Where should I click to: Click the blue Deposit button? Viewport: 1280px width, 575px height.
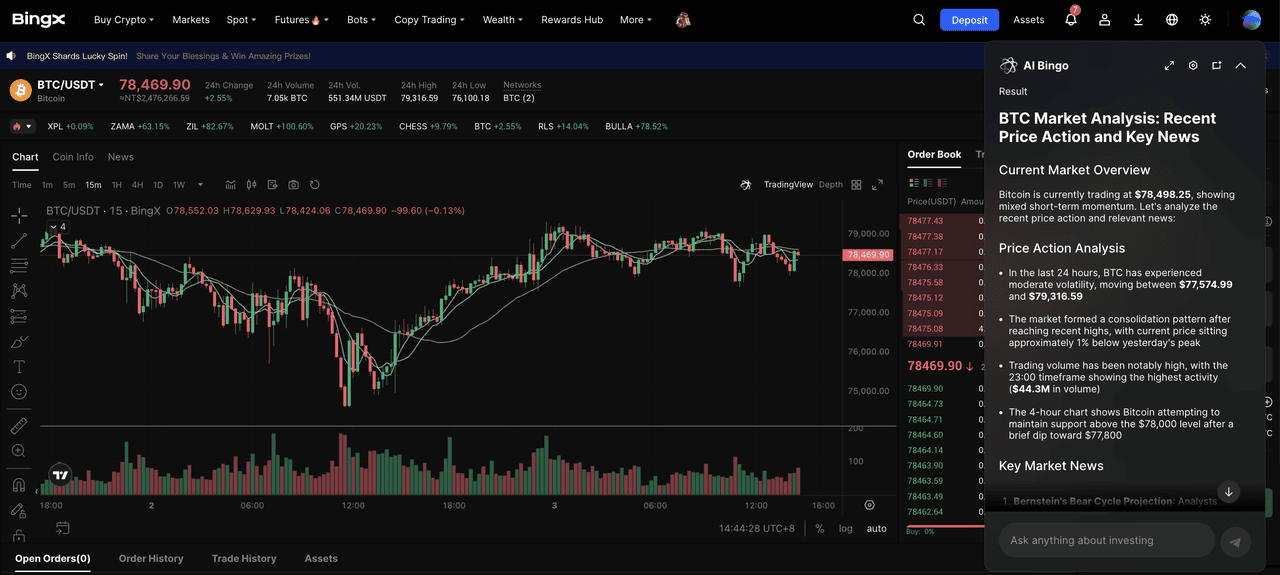point(969,20)
